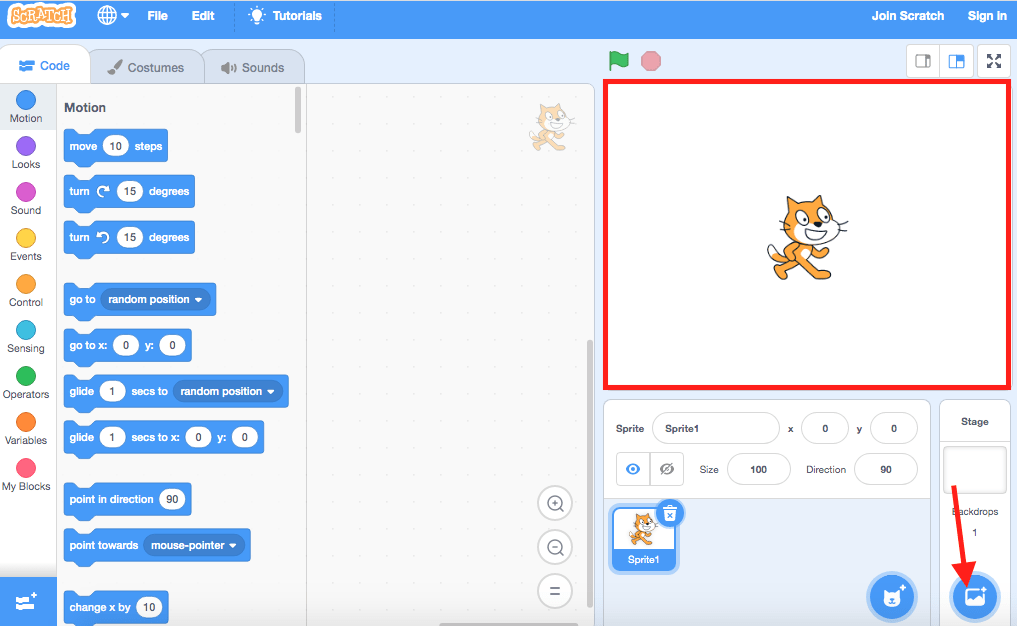Click the sprite Size field

pos(759,469)
